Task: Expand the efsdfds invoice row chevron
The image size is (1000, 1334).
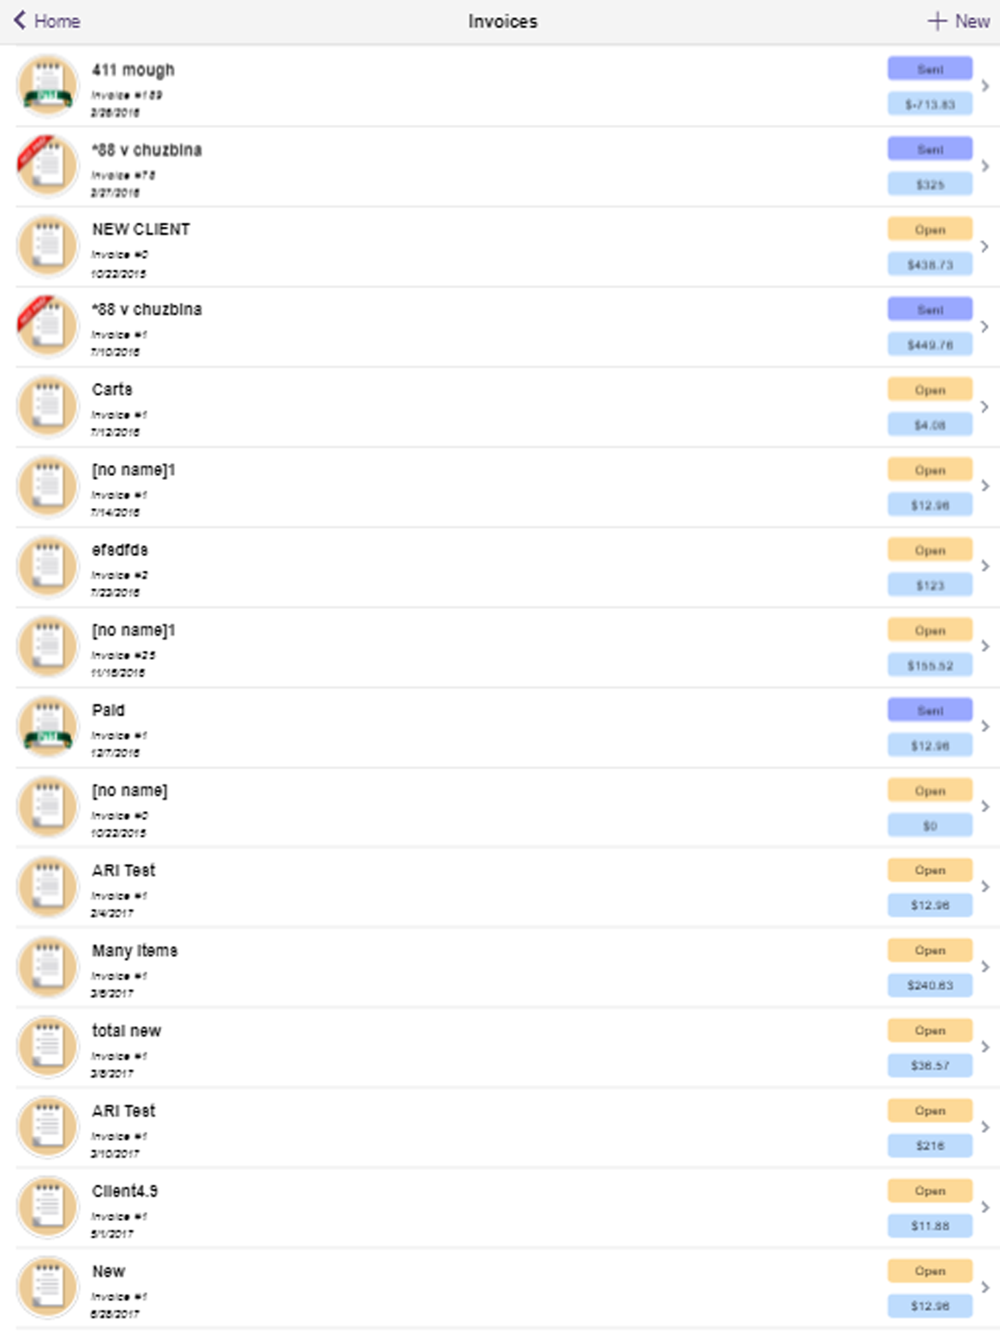Action: click(985, 566)
